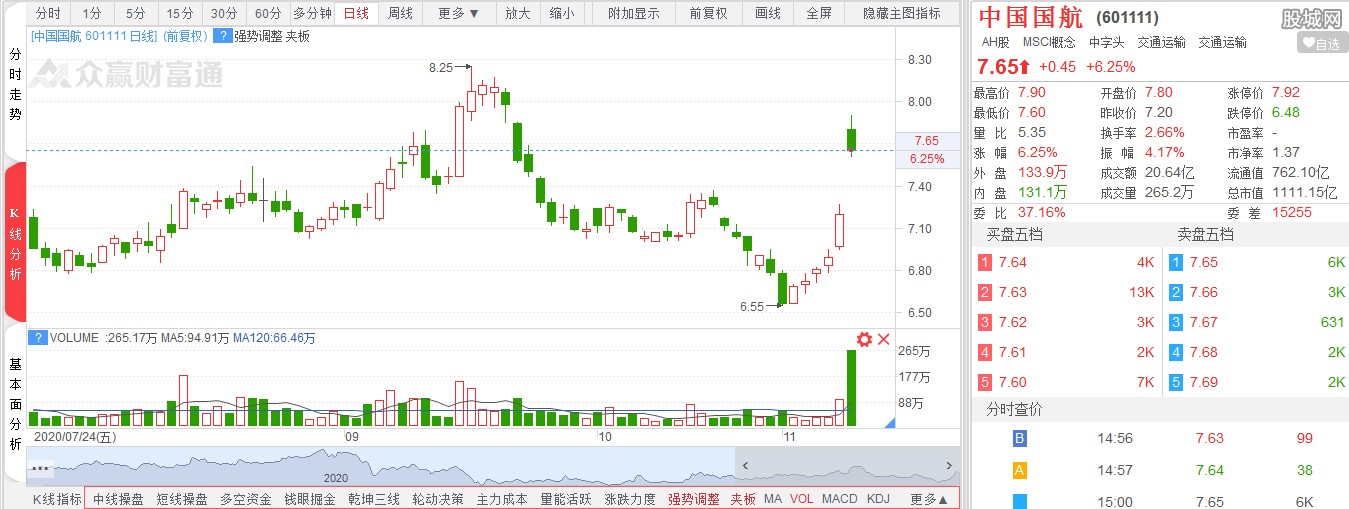Enable the 中线操盘 indicator
1349x509 pixels.
click(118, 499)
